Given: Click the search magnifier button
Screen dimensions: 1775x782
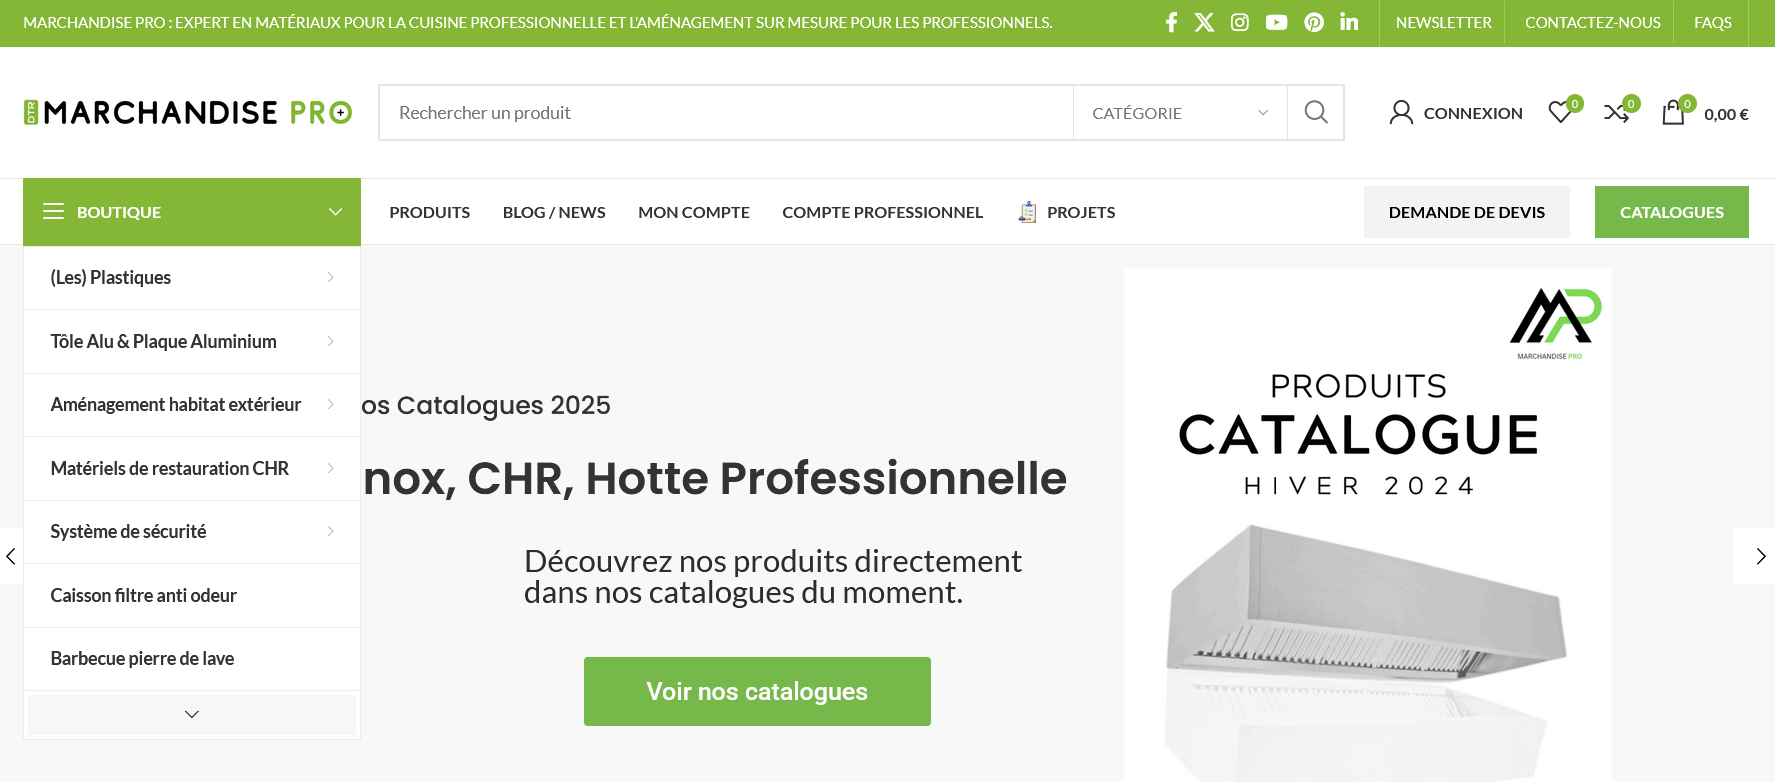Looking at the screenshot, I should [x=1316, y=112].
